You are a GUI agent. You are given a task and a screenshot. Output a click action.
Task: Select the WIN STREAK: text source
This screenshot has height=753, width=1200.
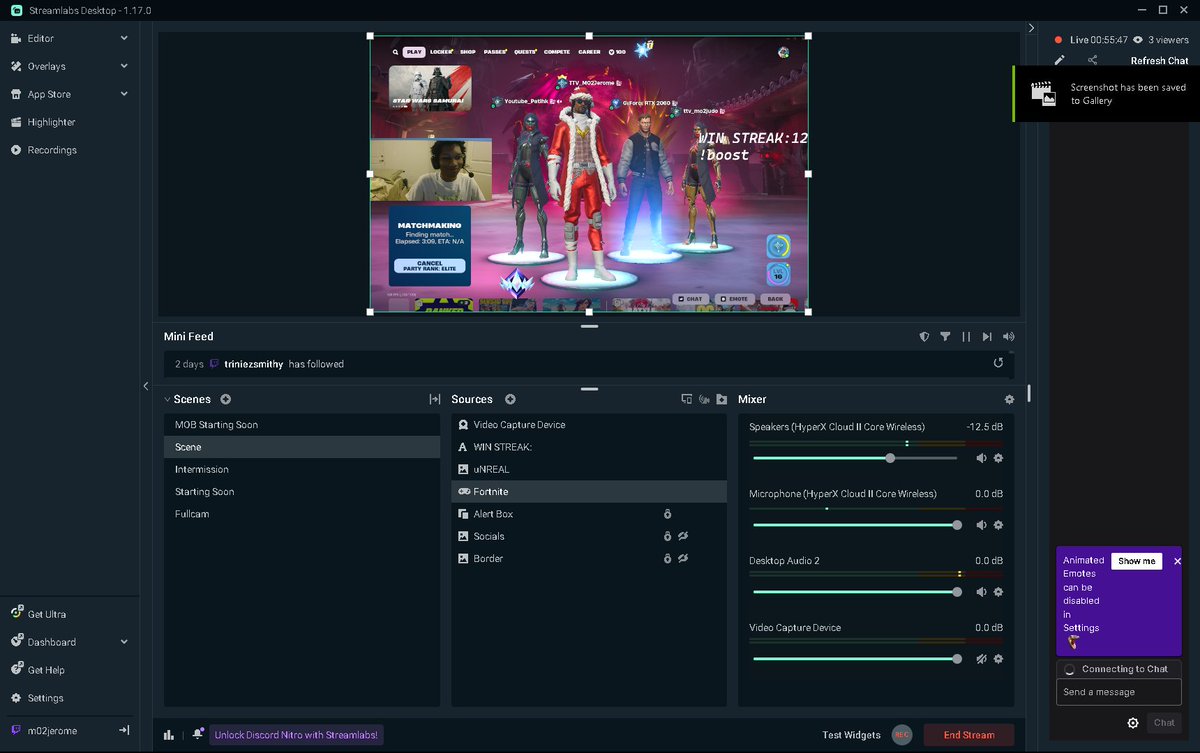pyautogui.click(x=589, y=447)
